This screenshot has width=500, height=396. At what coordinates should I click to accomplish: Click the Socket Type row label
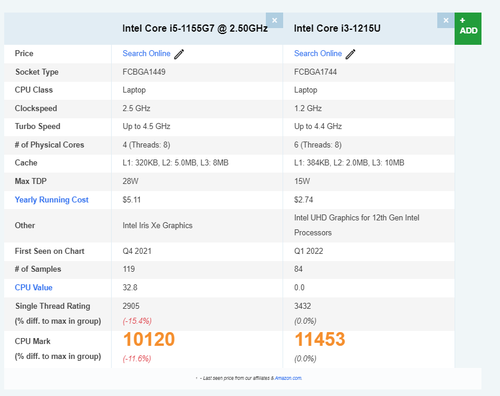pyautogui.click(x=37, y=72)
